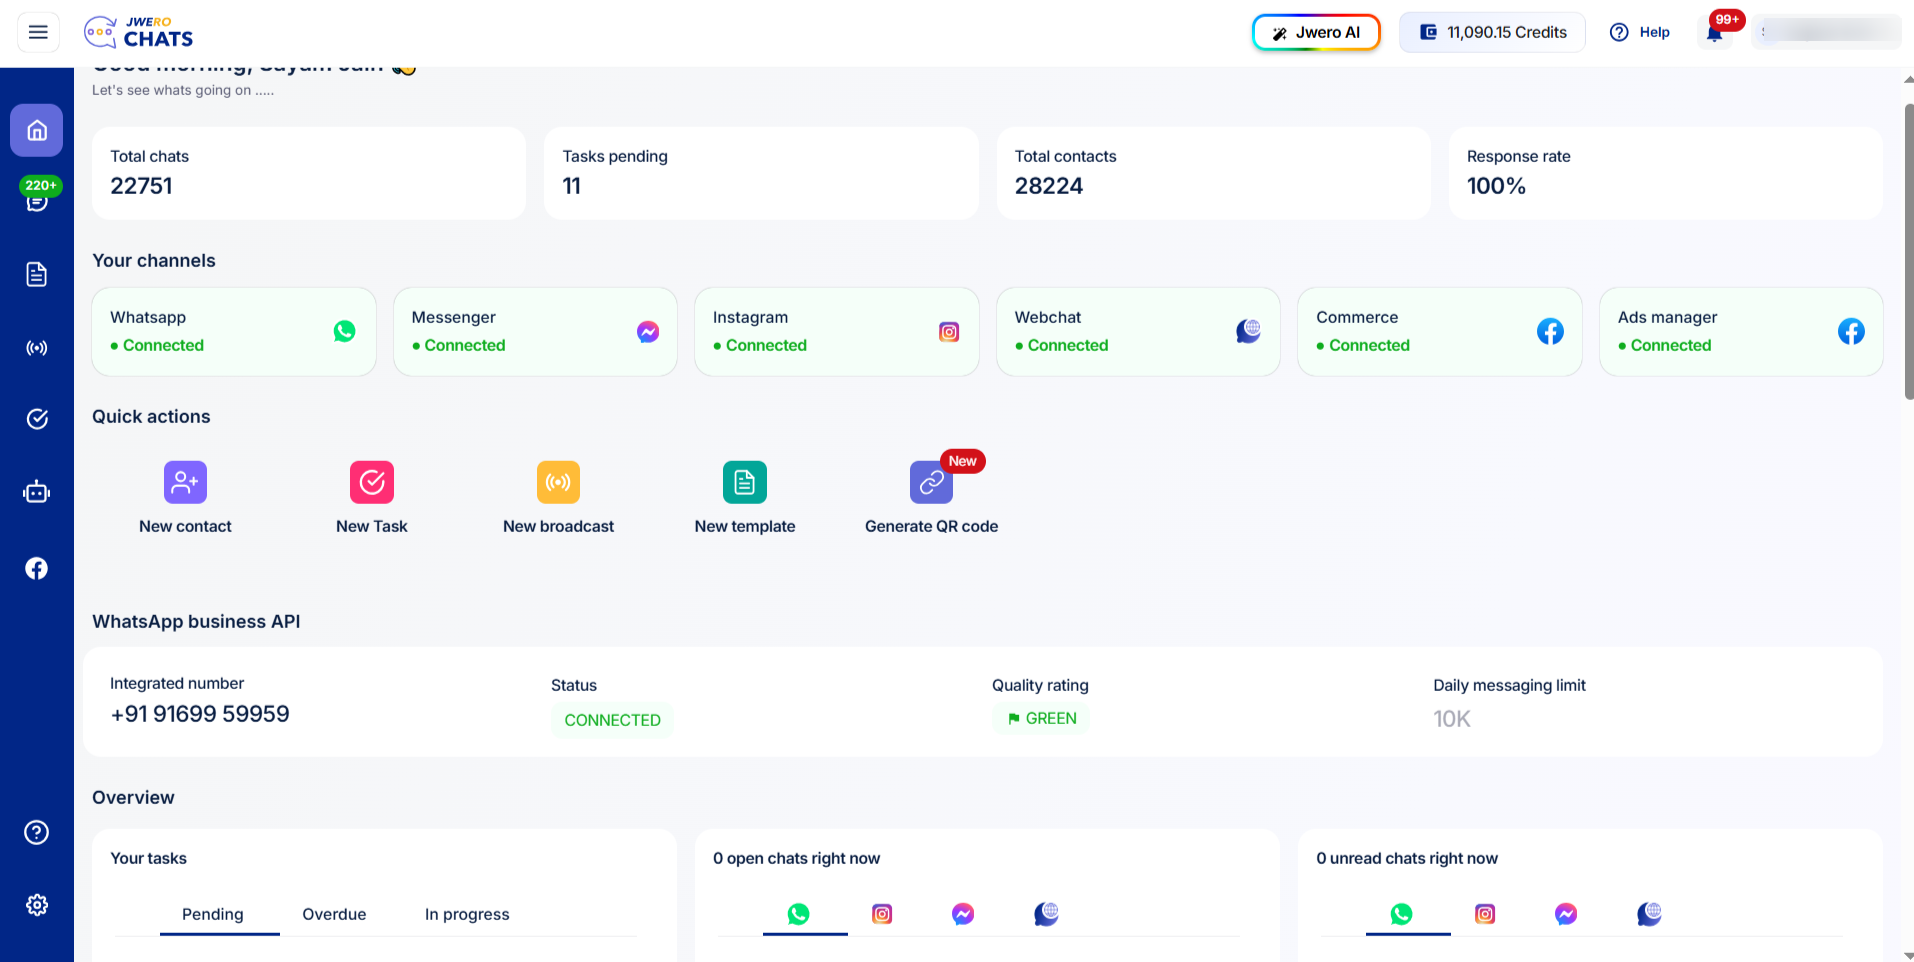1914x962 pixels.
Task: Select Messenger tab under unread chats
Action: click(1566, 914)
